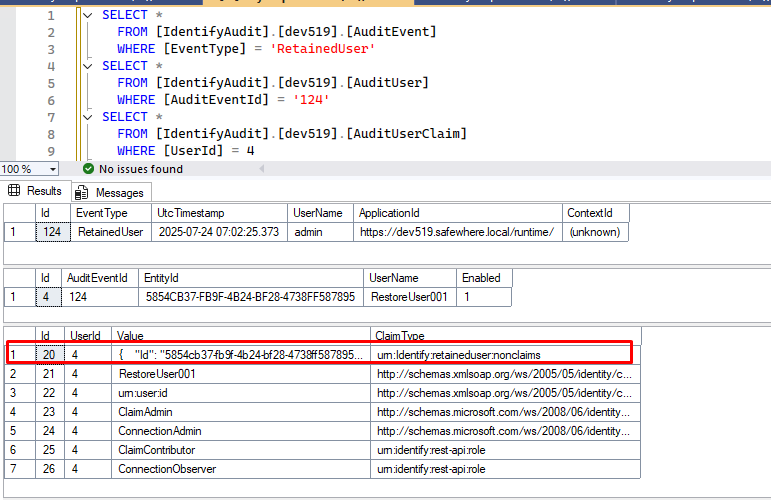The width and height of the screenshot is (771, 500).
Task: Click the urn:Identify:retaineduser:nonclaims cell
Action: 505,355
